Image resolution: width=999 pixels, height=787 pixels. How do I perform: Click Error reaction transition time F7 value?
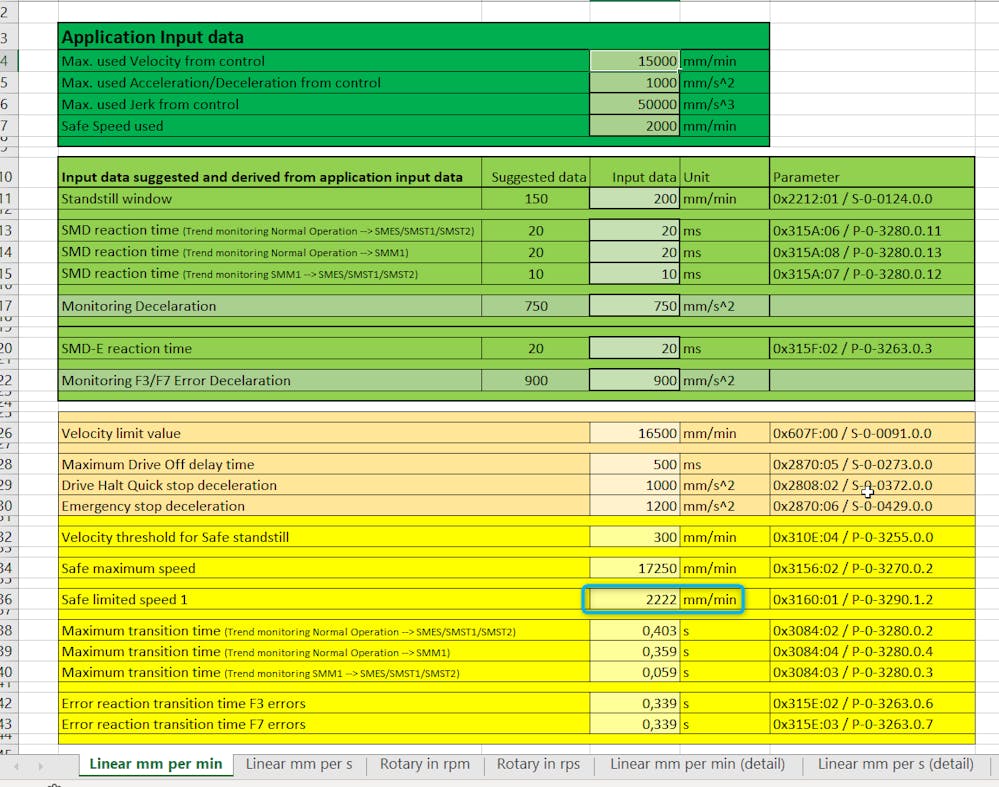(x=635, y=725)
